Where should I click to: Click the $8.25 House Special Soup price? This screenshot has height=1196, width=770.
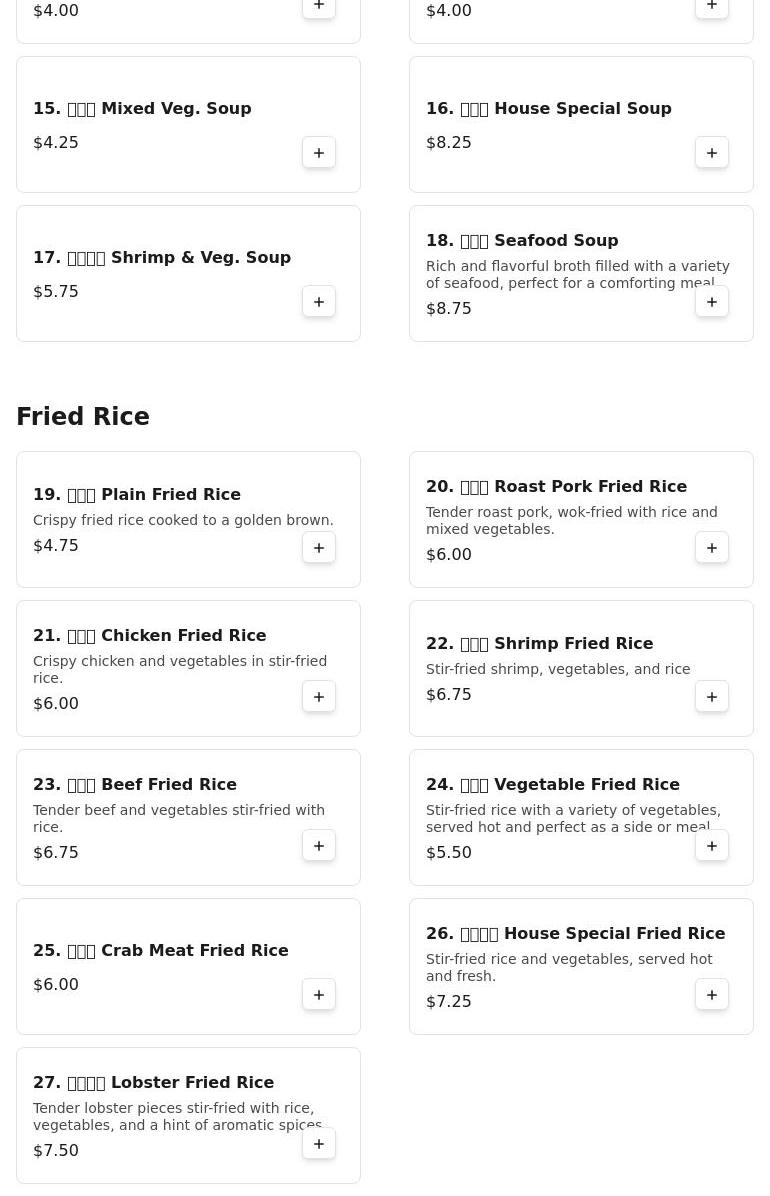pyautogui.click(x=449, y=142)
